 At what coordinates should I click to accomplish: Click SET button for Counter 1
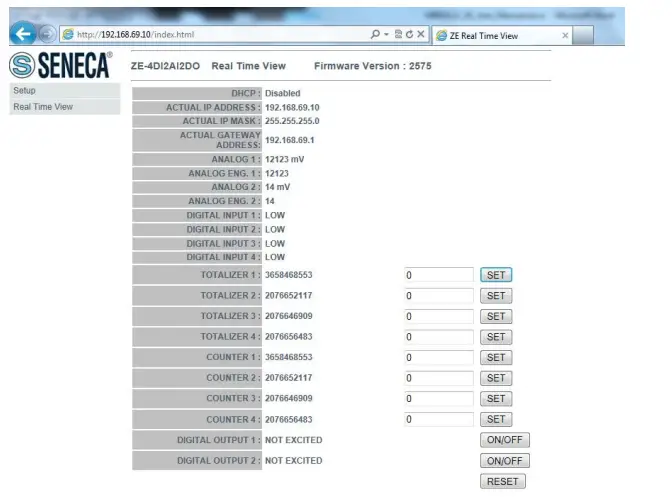tap(496, 357)
